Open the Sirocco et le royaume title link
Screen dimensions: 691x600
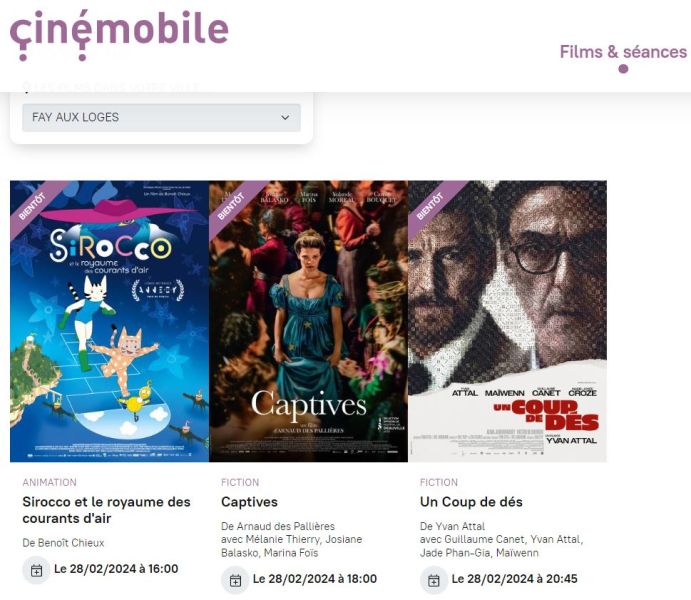[x=107, y=510]
